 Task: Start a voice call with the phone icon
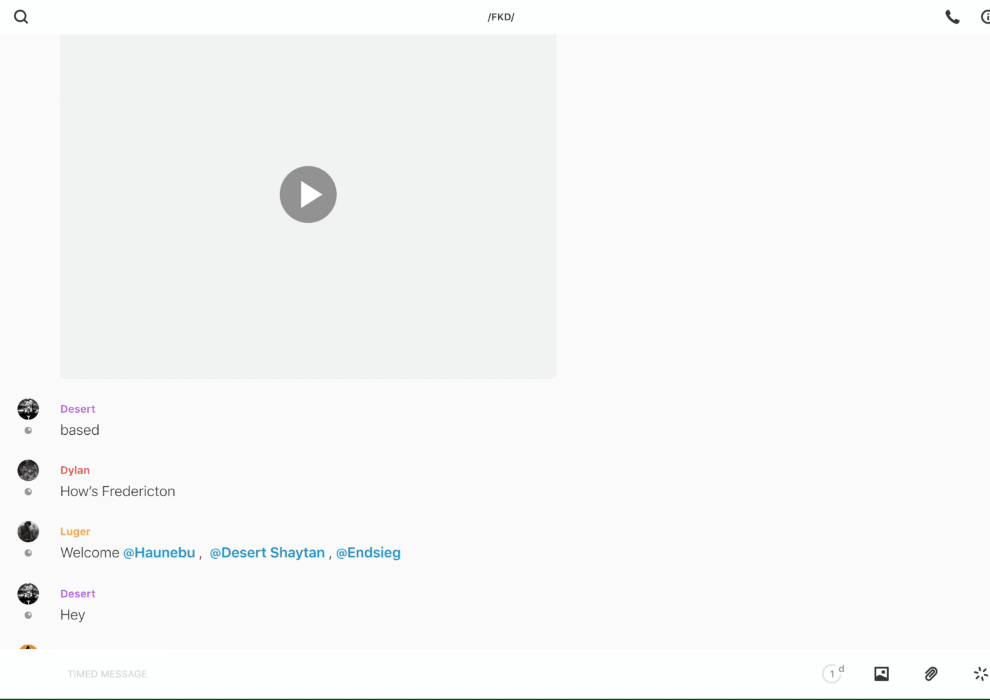click(x=952, y=17)
